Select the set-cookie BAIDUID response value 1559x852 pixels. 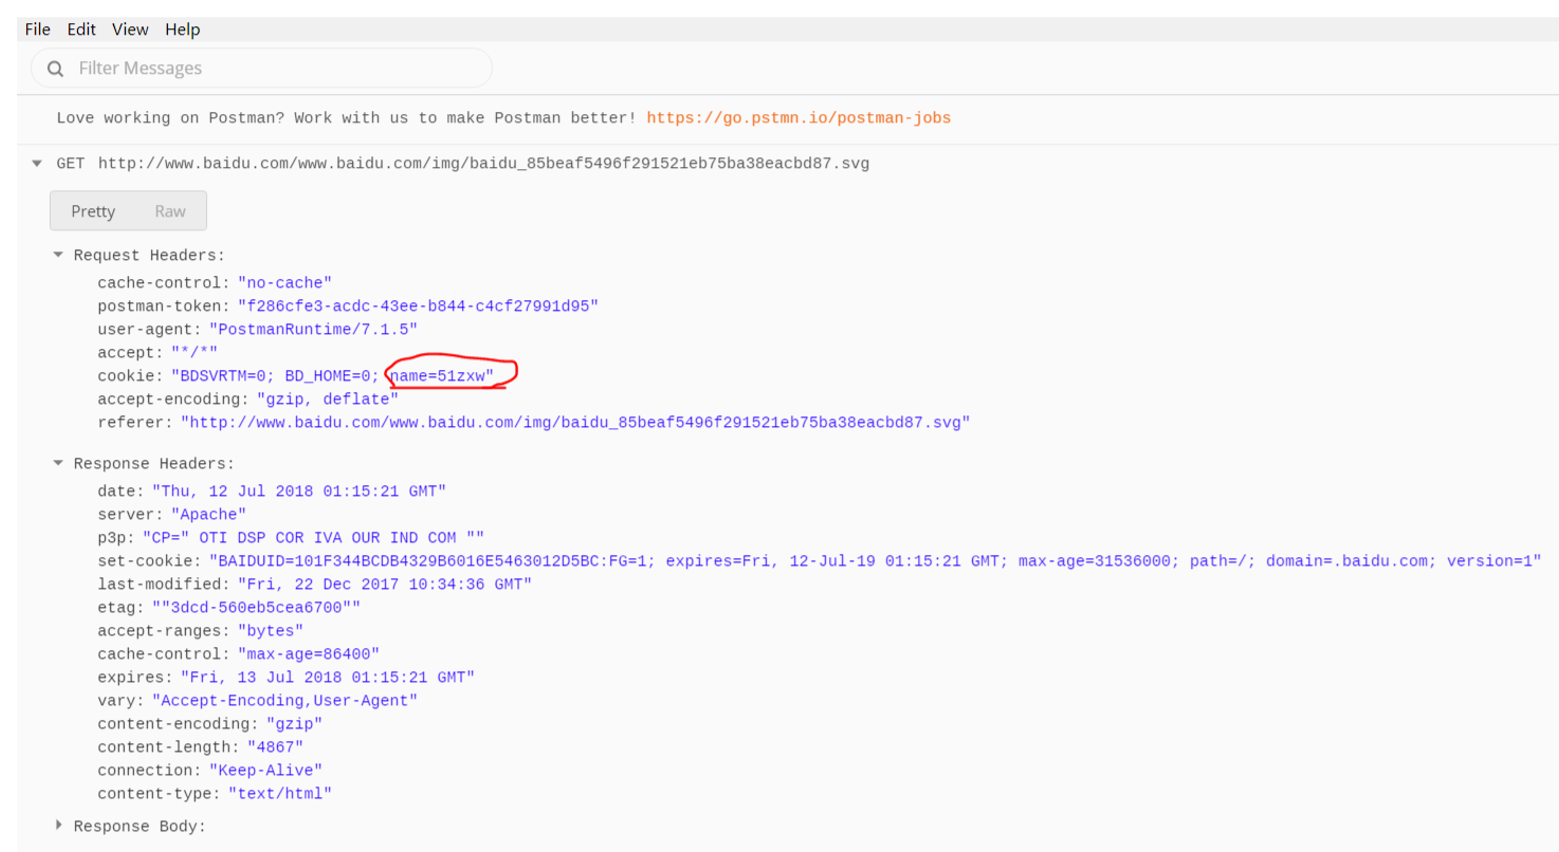click(x=874, y=561)
